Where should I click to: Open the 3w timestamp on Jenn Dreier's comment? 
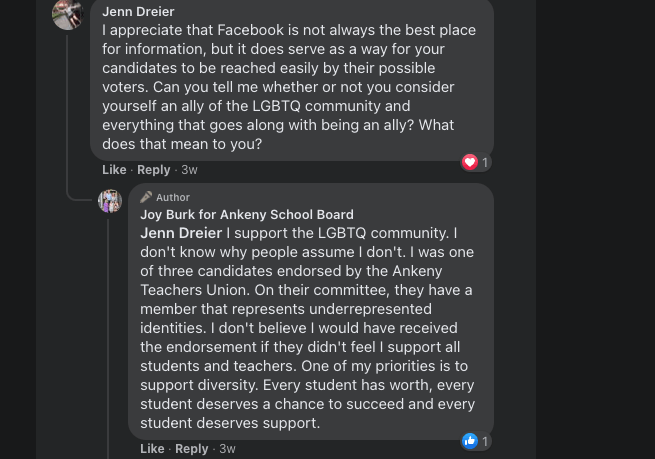(189, 170)
